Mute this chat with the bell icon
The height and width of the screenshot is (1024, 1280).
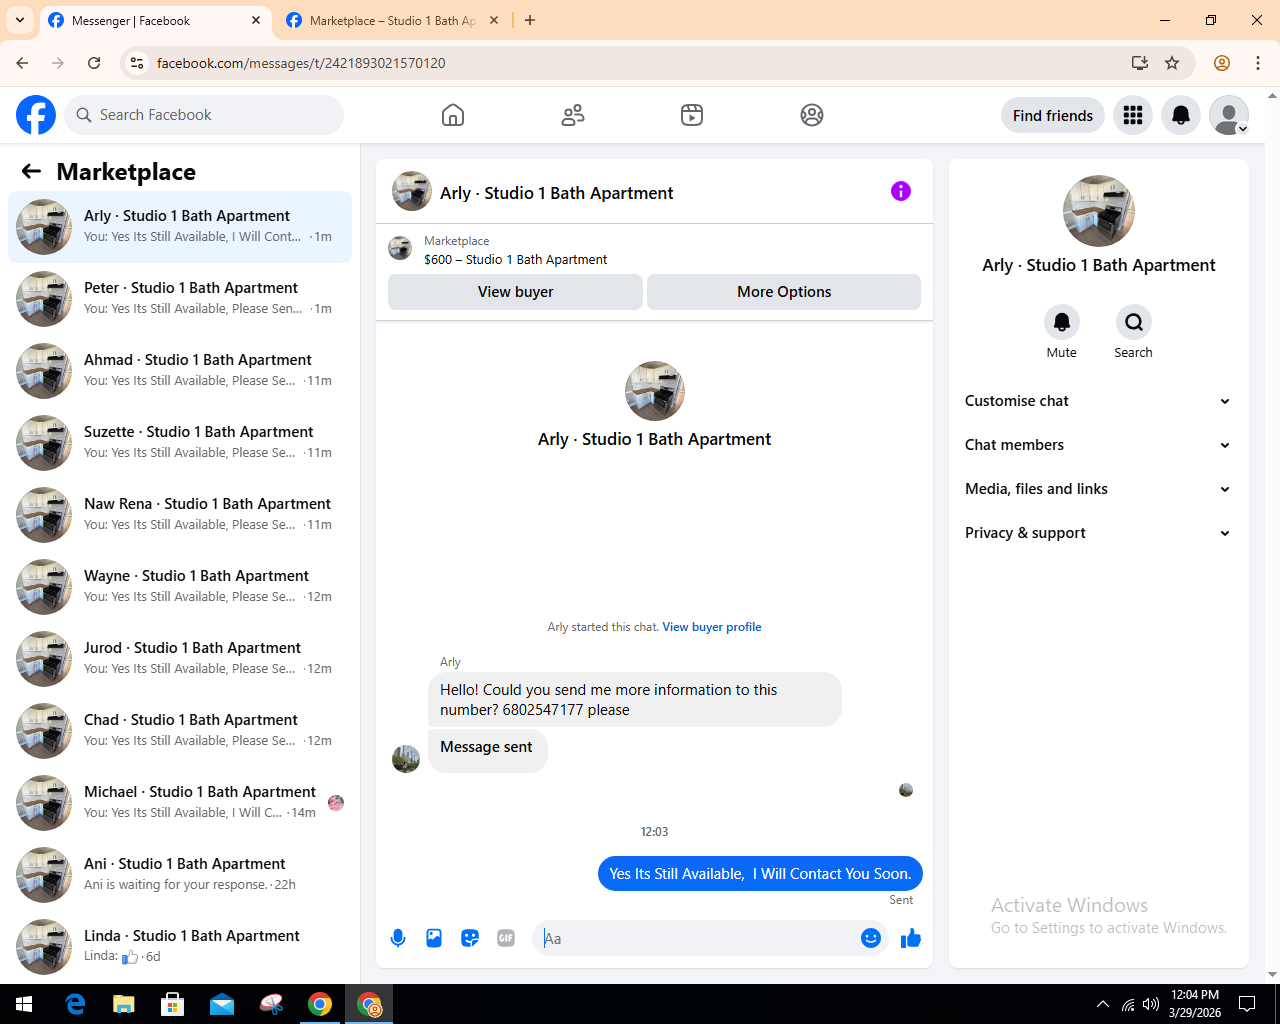pos(1062,322)
